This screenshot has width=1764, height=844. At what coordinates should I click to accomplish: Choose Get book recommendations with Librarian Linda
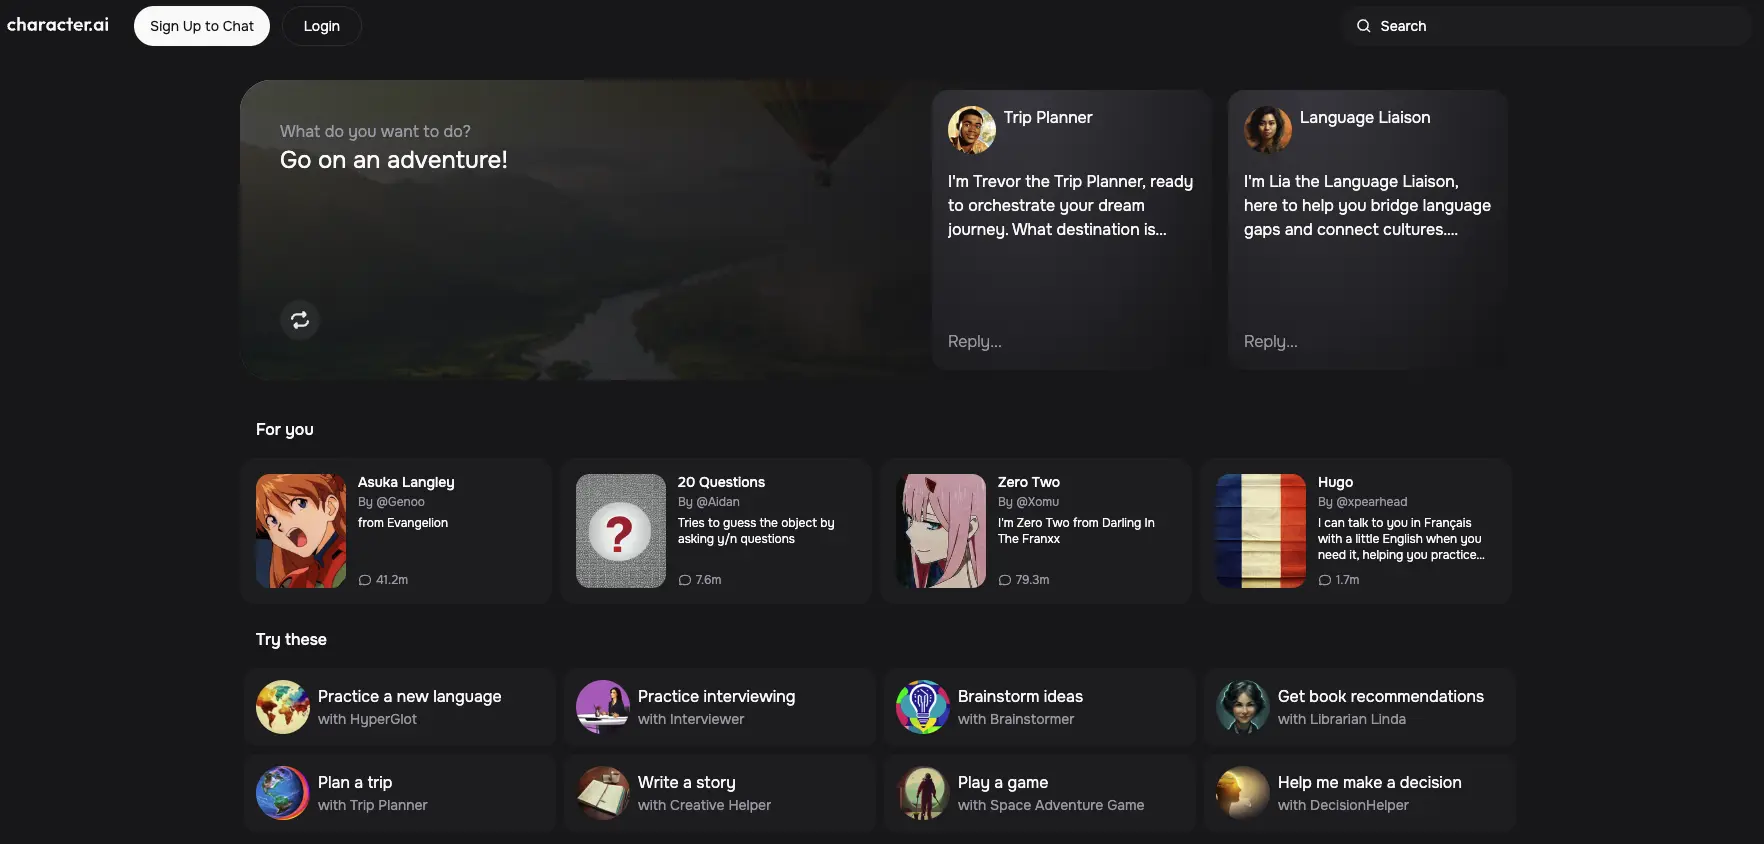[1360, 707]
